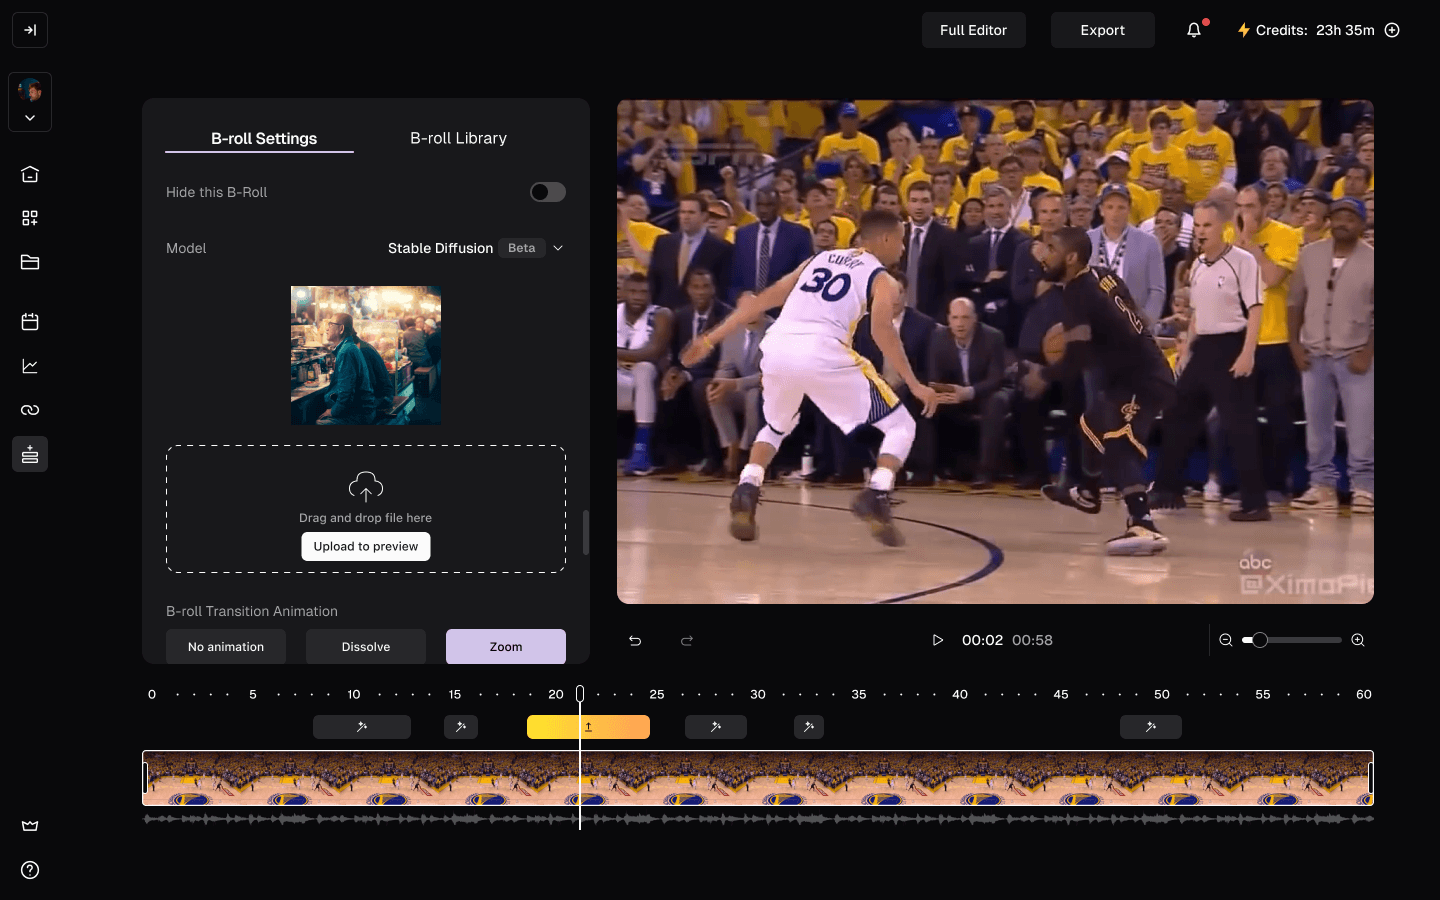Screen dimensions: 1440x900
Task: Redo the last action
Action: coord(687,640)
